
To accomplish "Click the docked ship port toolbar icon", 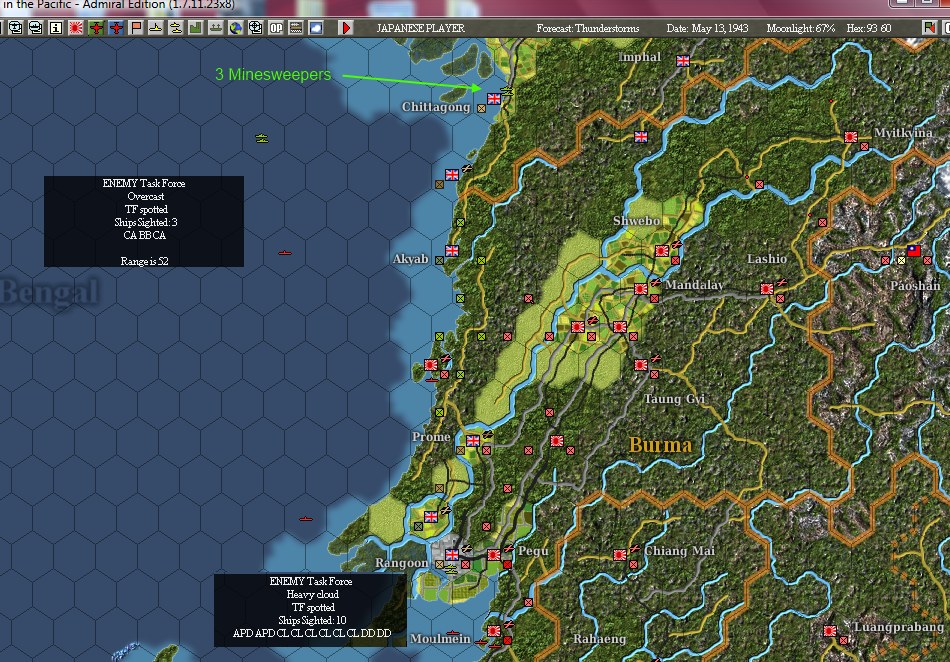I will pyautogui.click(x=216, y=28).
